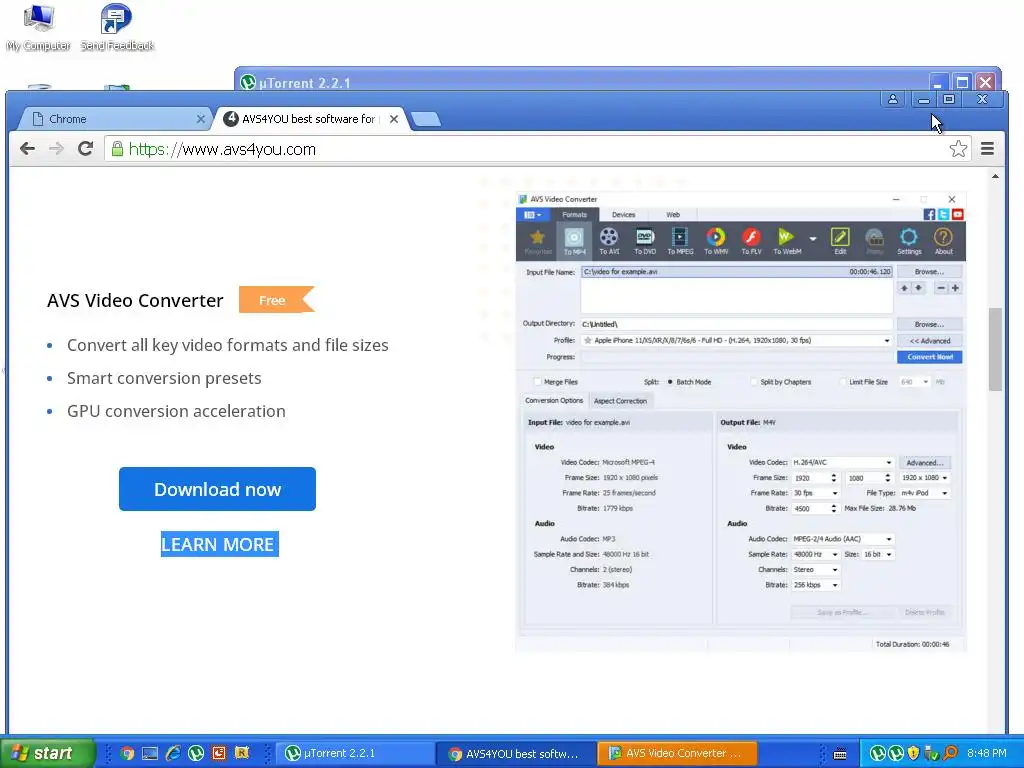Click the To AVI film reel icon
The width and height of the screenshot is (1024, 768).
pyautogui.click(x=609, y=241)
